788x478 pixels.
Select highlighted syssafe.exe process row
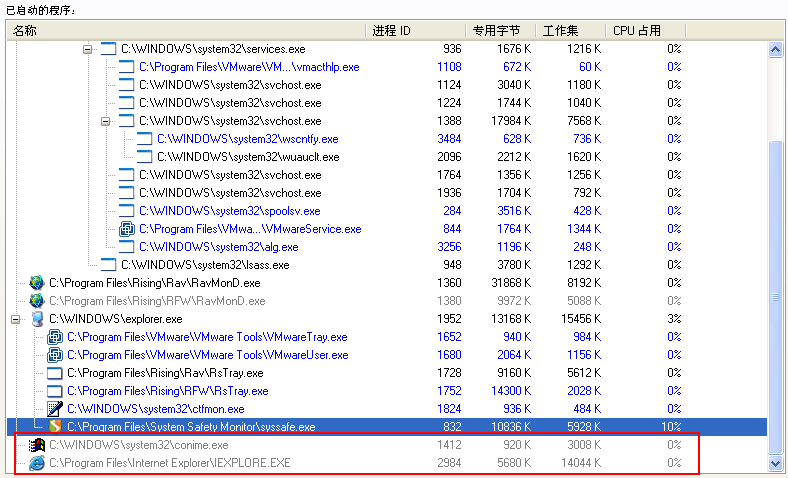click(x=387, y=427)
